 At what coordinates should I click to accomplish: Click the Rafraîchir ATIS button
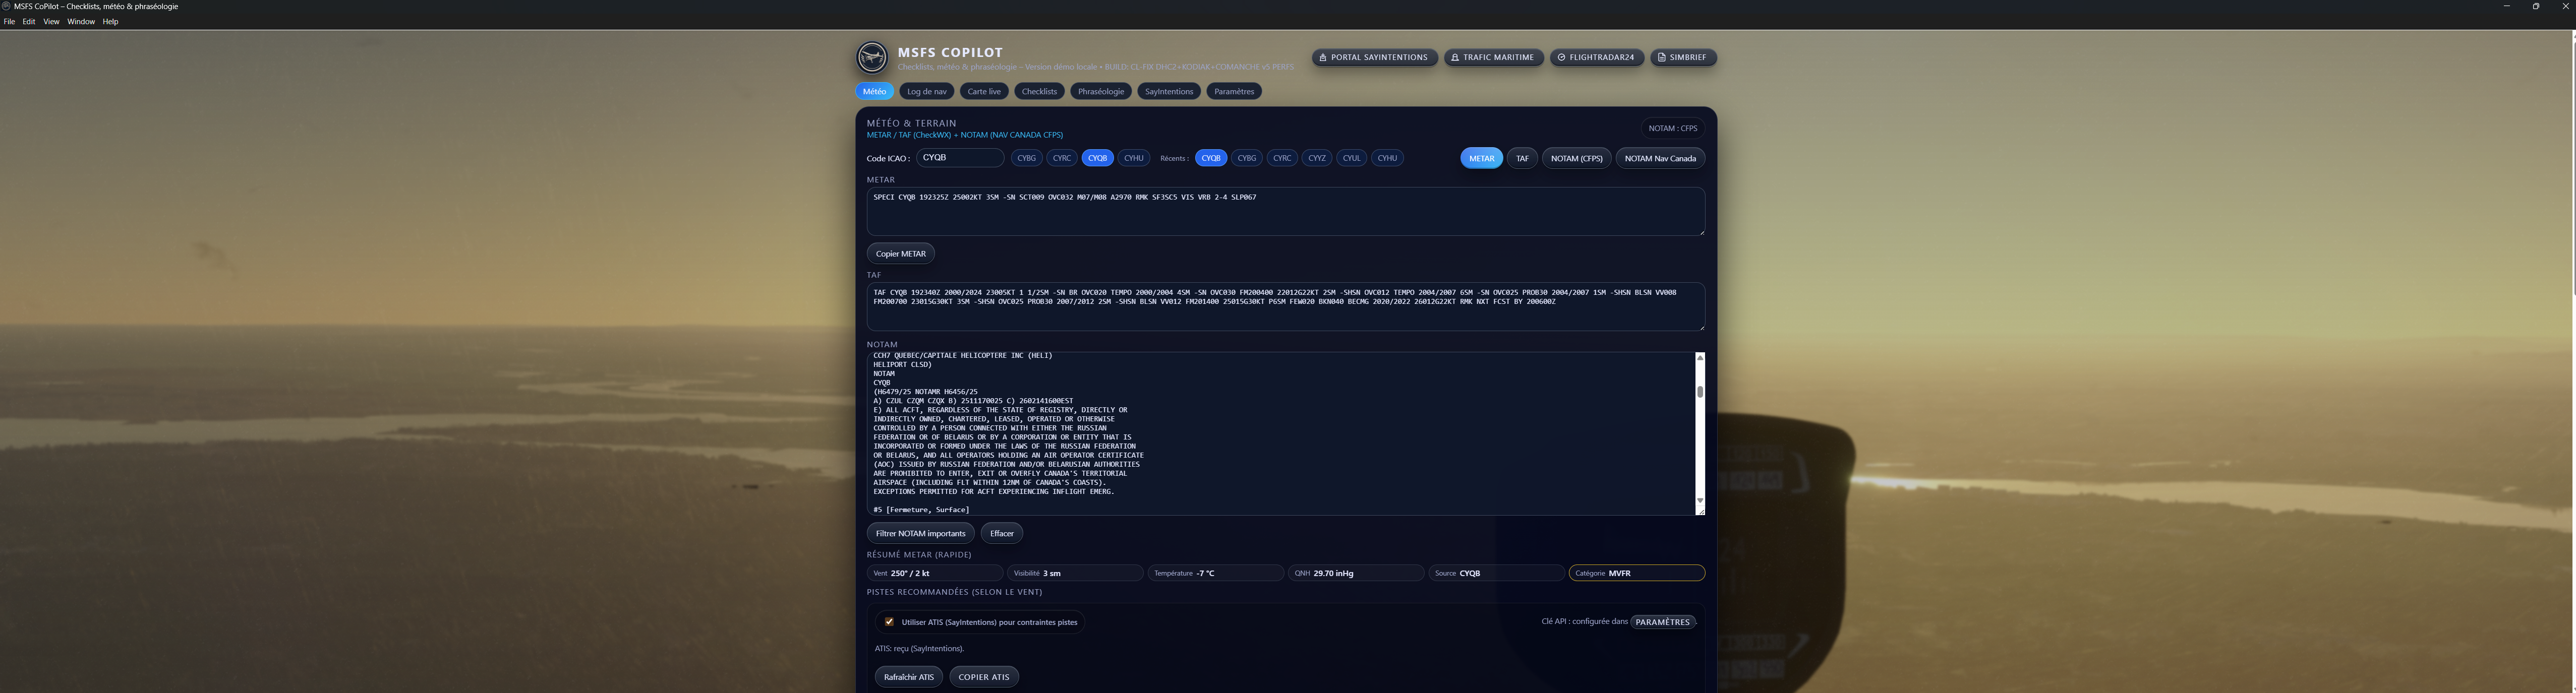(908, 677)
